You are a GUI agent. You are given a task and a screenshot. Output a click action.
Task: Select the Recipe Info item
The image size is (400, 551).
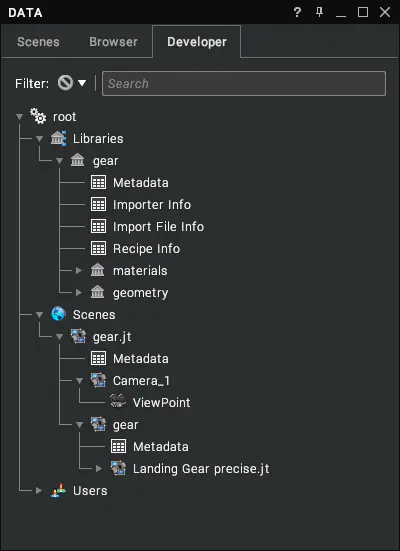(146, 248)
